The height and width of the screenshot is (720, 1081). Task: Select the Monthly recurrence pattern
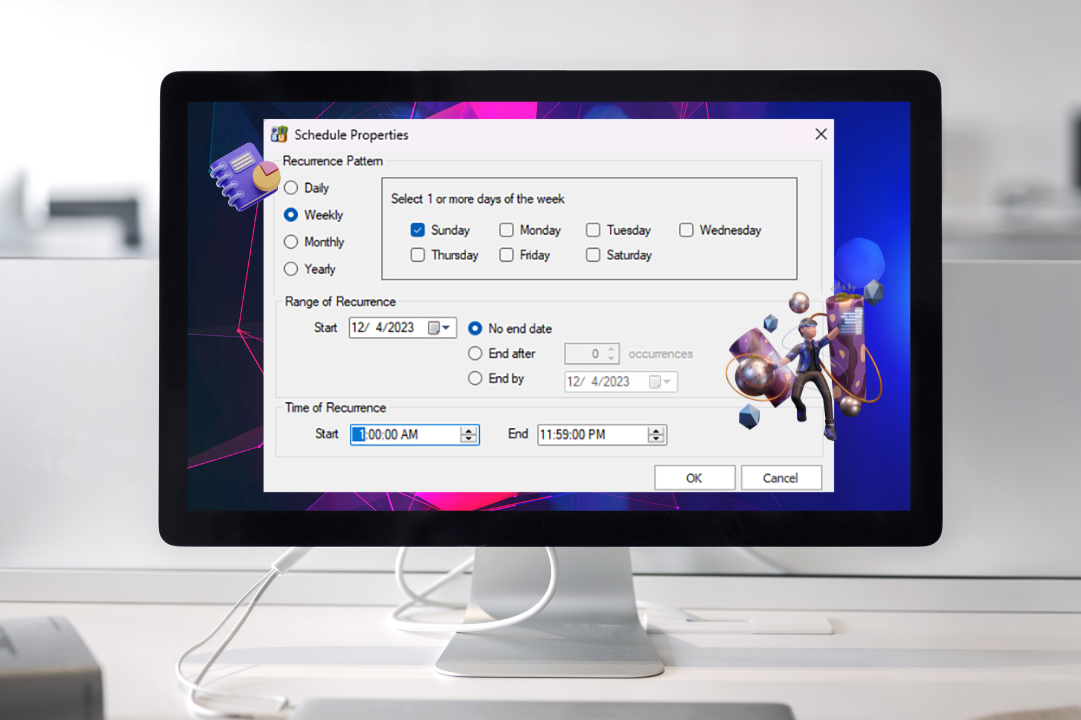[x=291, y=242]
